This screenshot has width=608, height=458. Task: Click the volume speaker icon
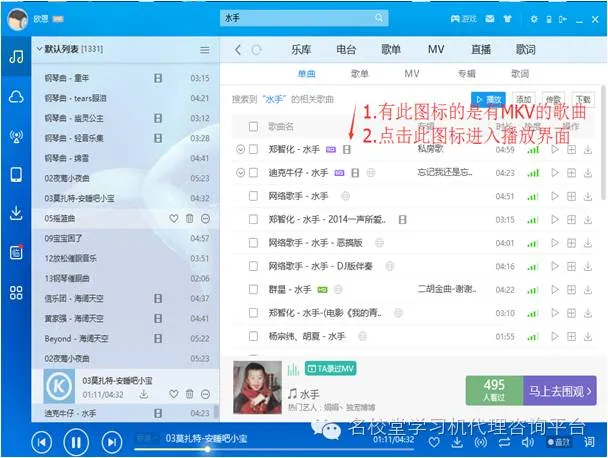point(528,442)
